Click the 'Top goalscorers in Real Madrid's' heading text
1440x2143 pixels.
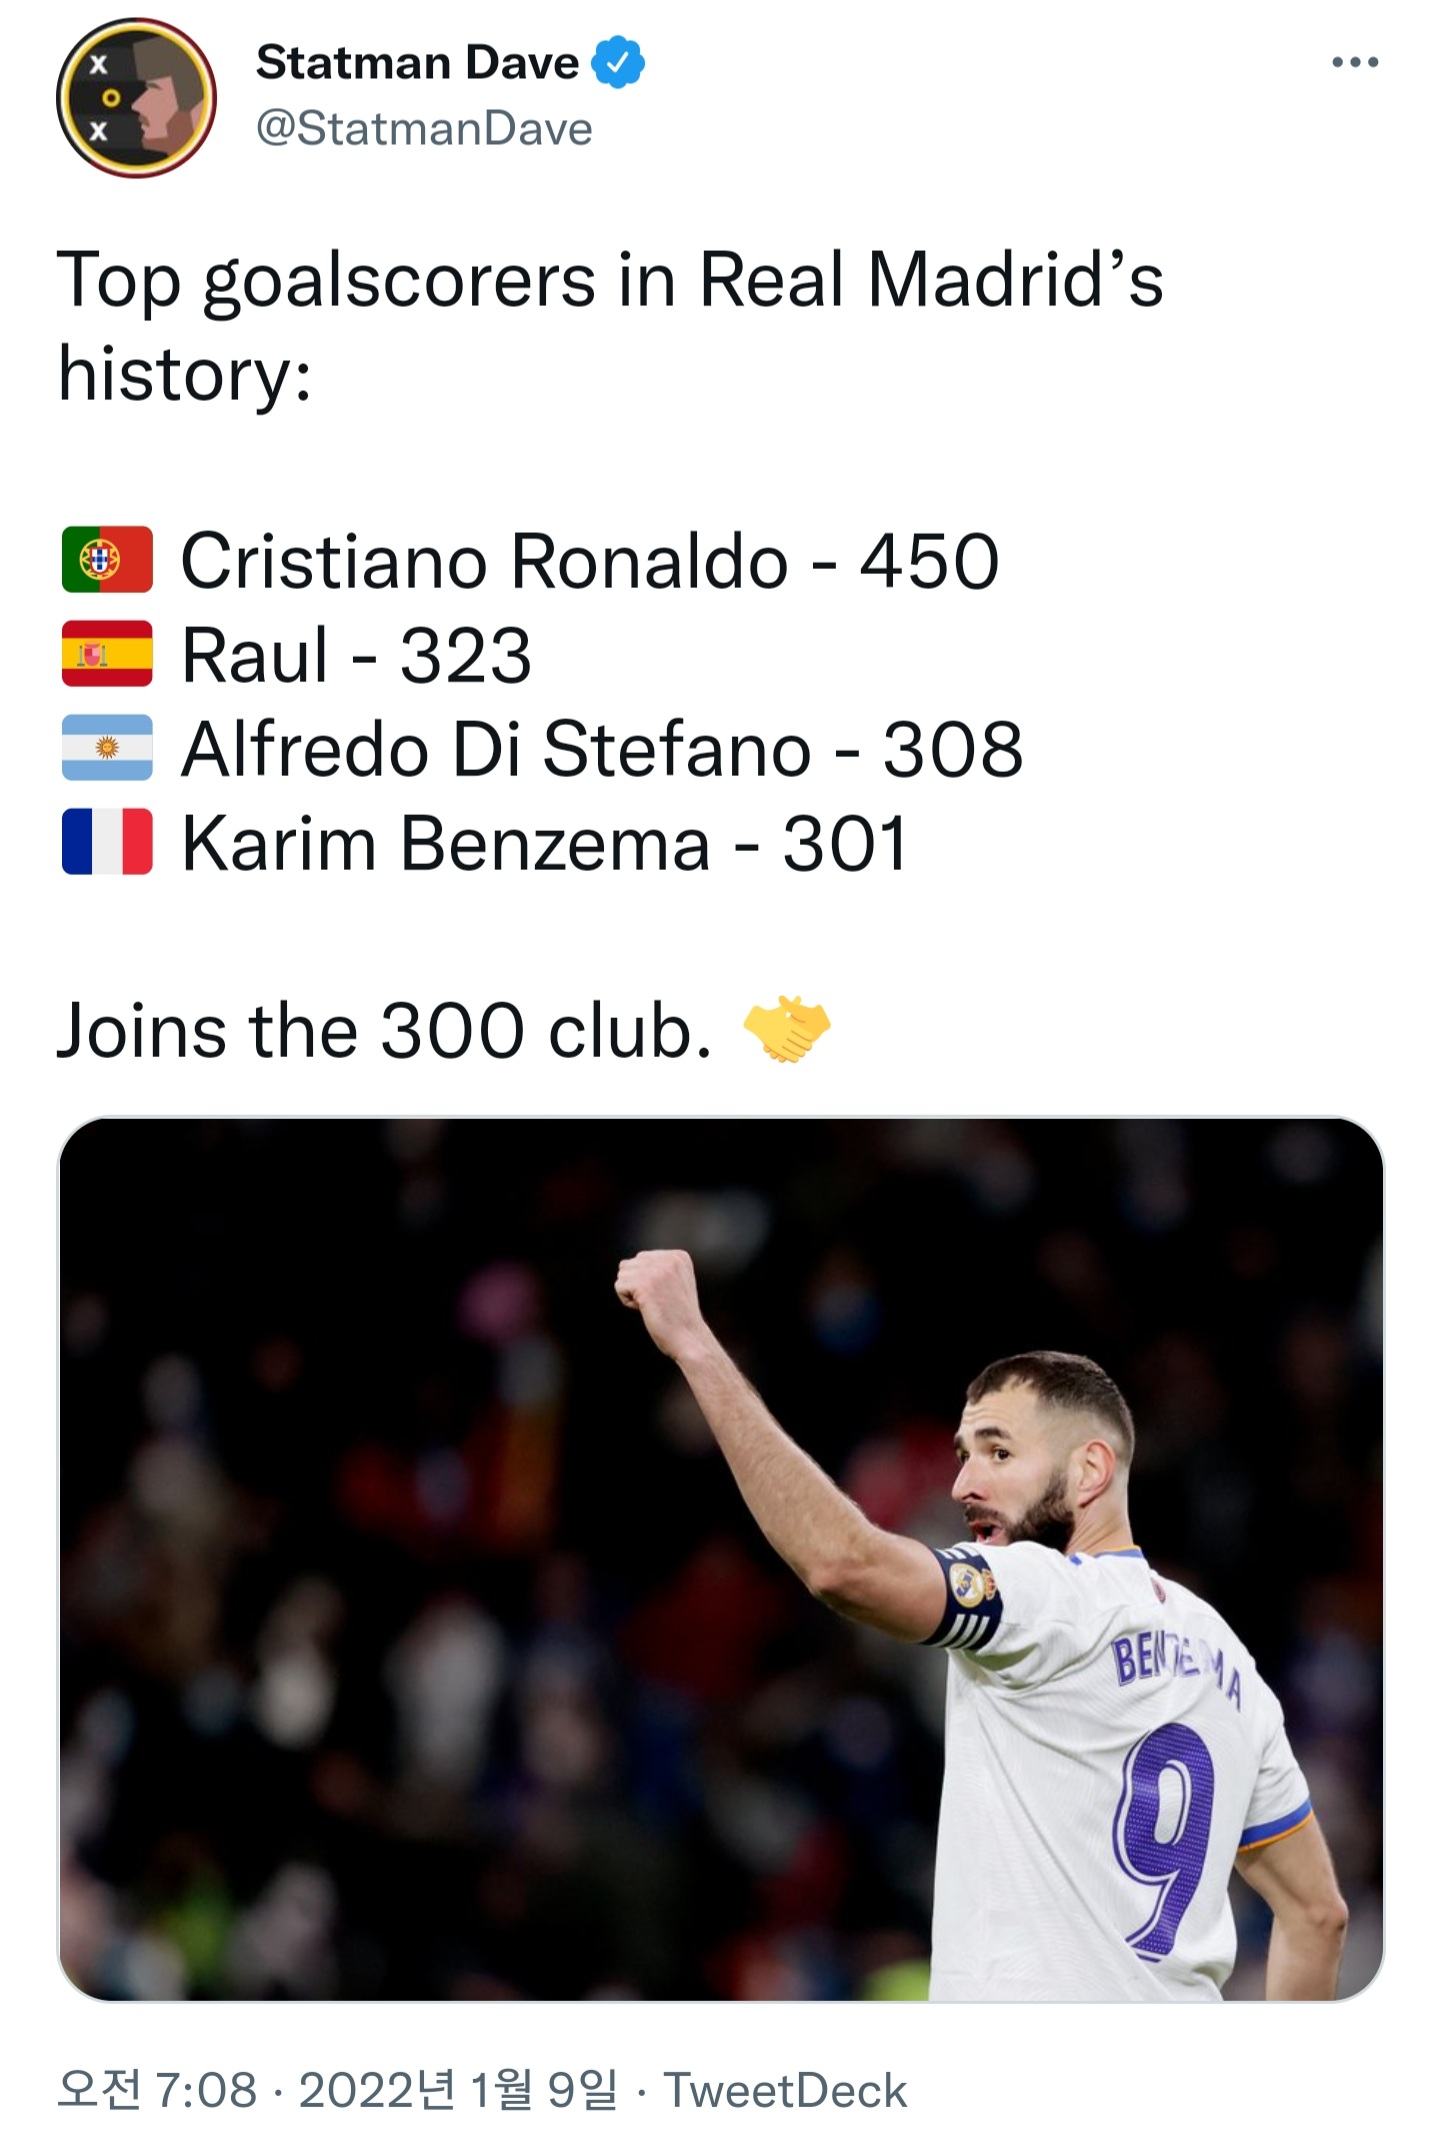610,279
